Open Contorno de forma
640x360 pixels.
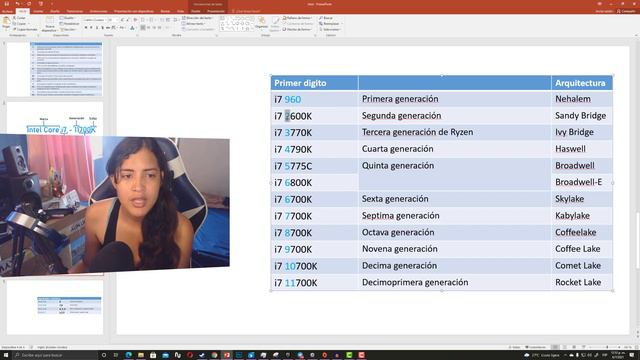pos(298,24)
